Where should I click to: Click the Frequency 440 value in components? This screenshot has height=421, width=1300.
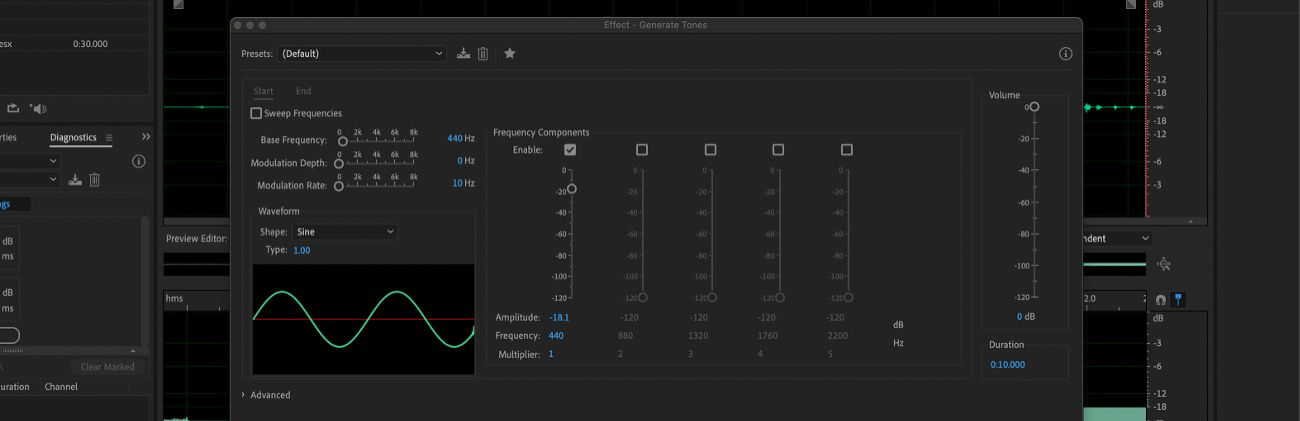[x=556, y=336]
